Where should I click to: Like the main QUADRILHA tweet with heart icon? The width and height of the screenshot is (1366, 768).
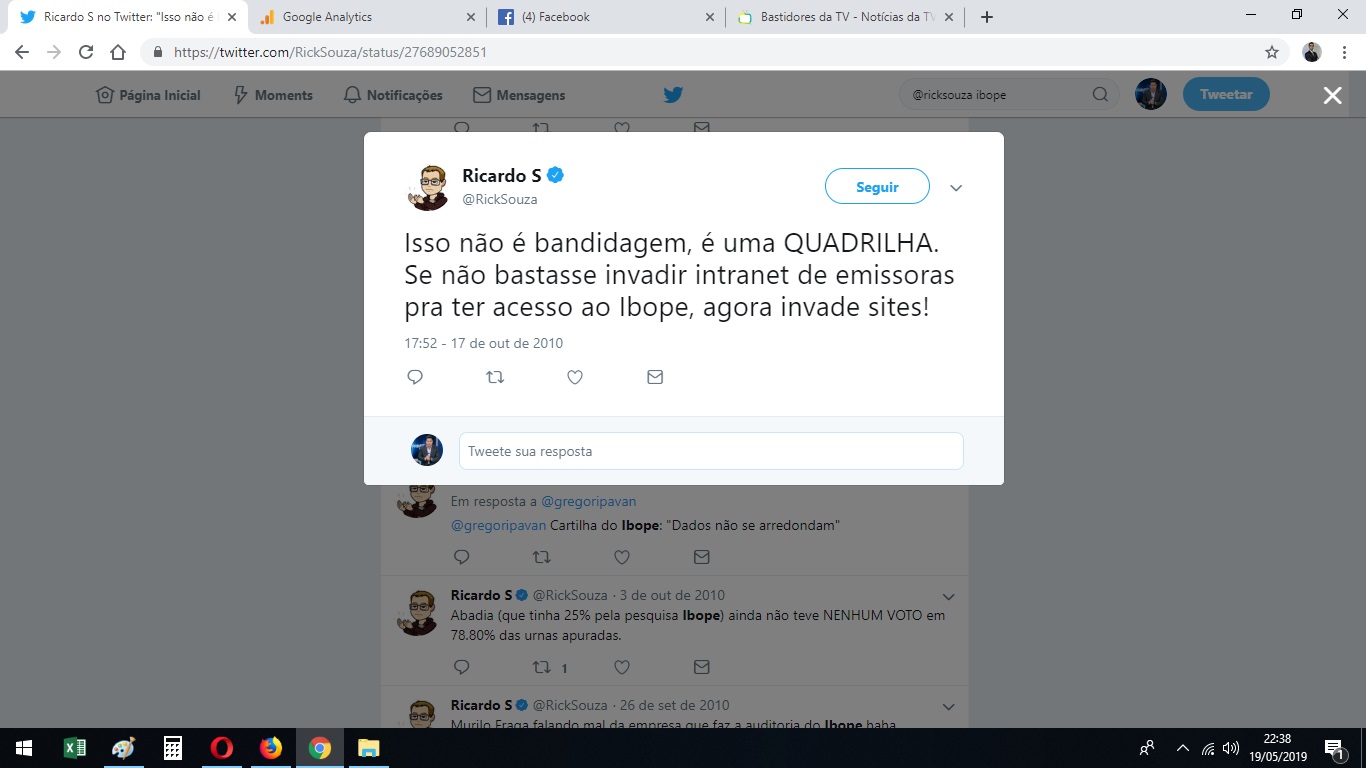click(575, 377)
